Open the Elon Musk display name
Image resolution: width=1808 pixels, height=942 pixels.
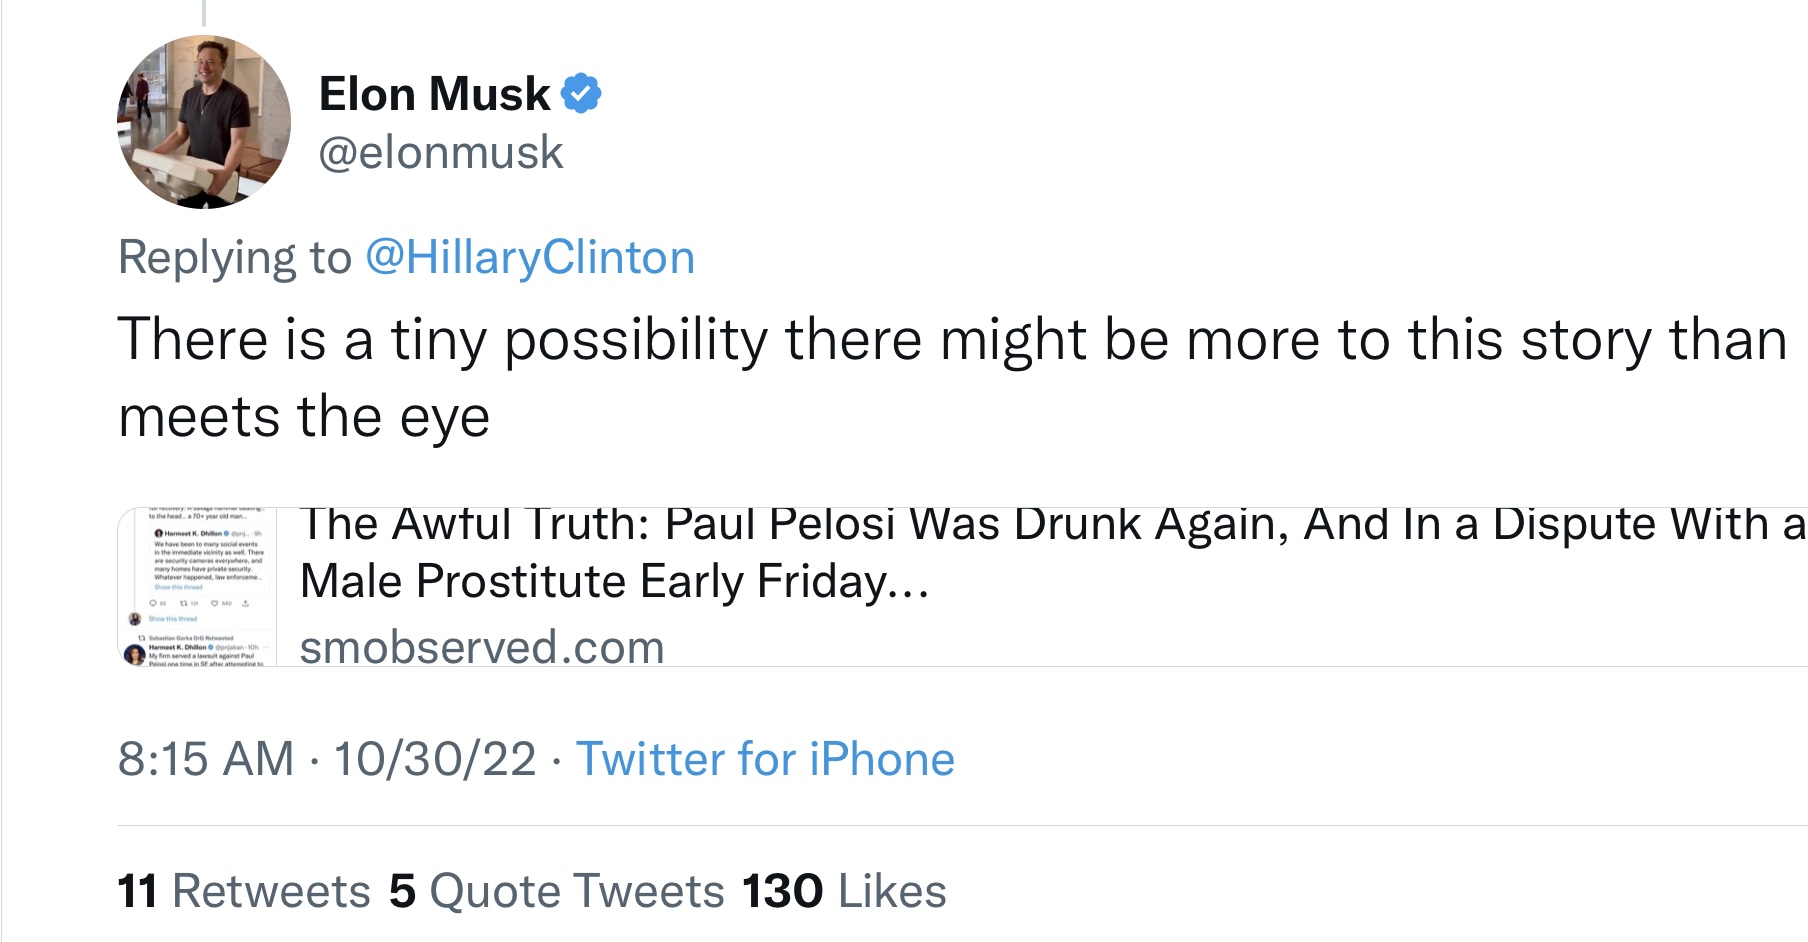pyautogui.click(x=434, y=94)
